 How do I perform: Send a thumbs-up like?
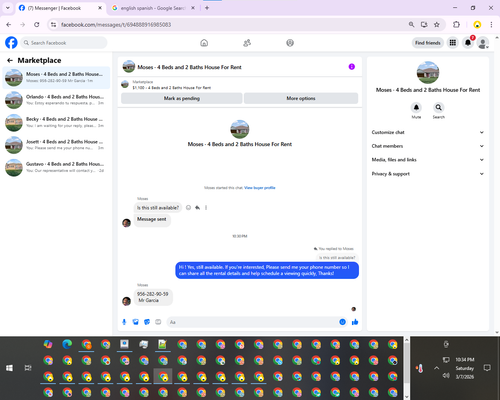pos(355,322)
